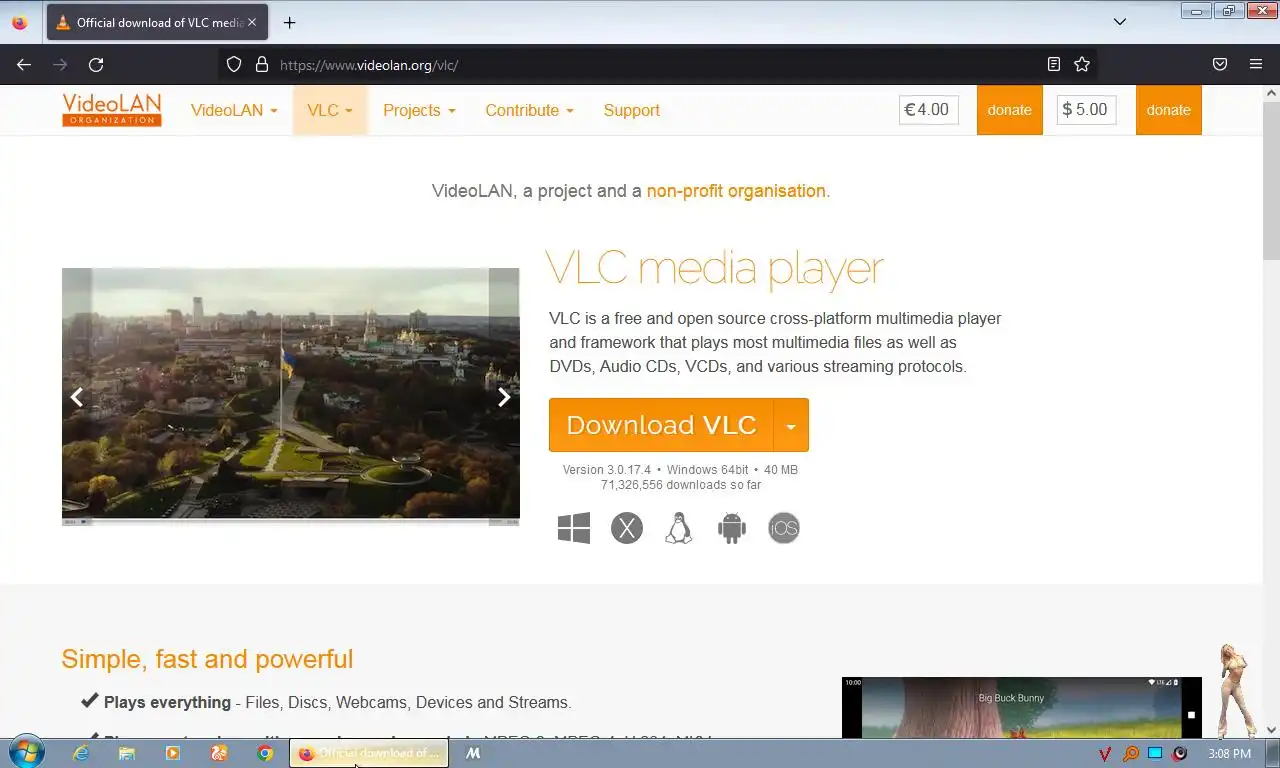Viewport: 1280px width, 768px height.
Task: Click the VideoLAN Organization logo
Action: point(112,110)
